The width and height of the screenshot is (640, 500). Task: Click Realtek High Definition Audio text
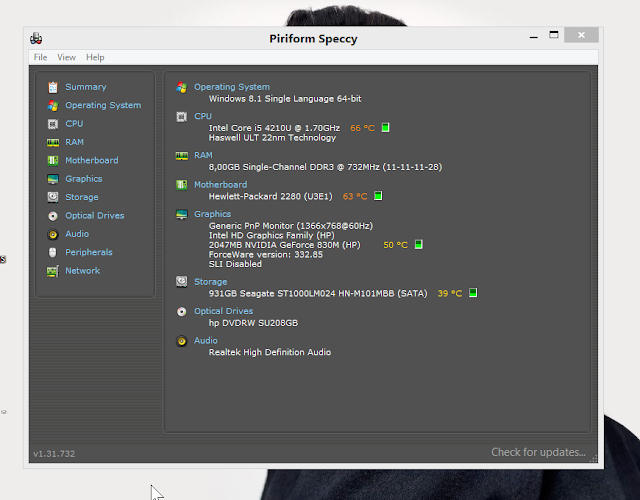pyautogui.click(x=270, y=352)
